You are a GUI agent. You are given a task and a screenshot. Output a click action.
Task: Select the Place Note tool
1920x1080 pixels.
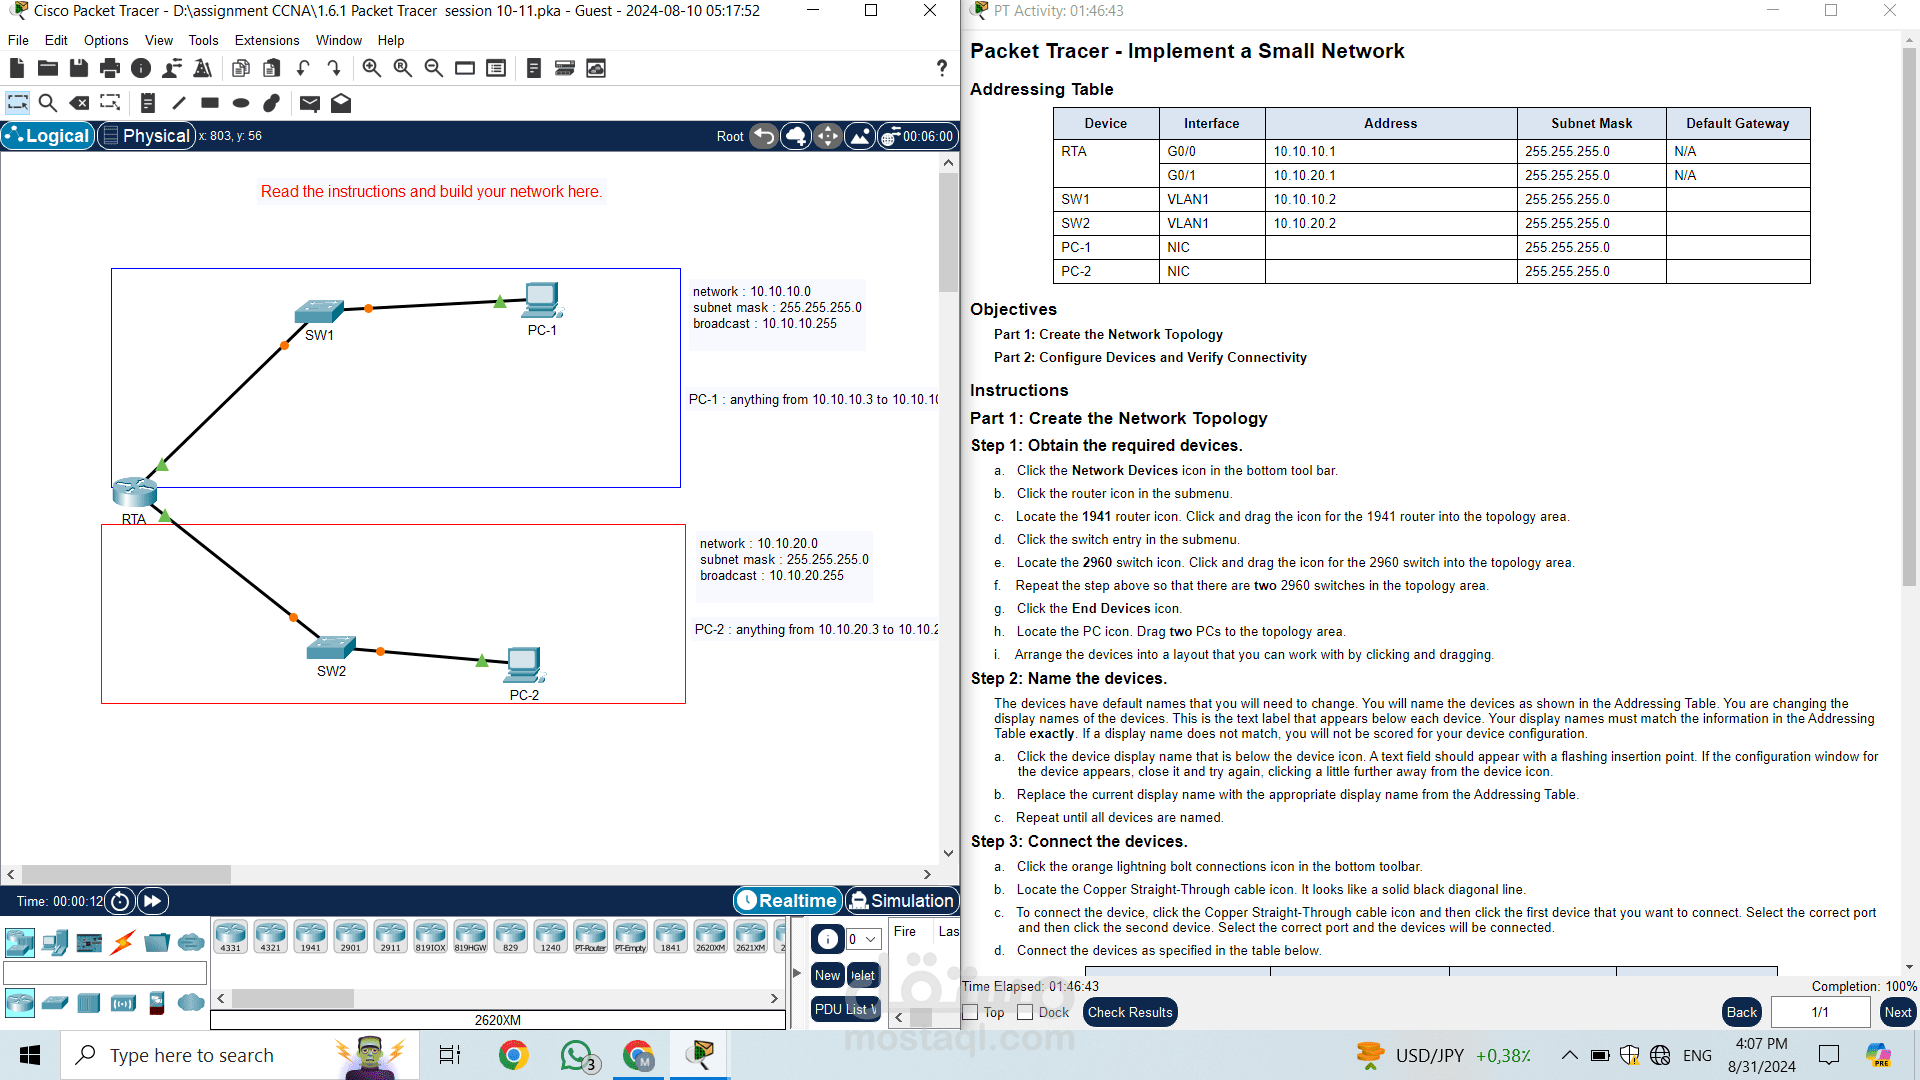pyautogui.click(x=148, y=103)
